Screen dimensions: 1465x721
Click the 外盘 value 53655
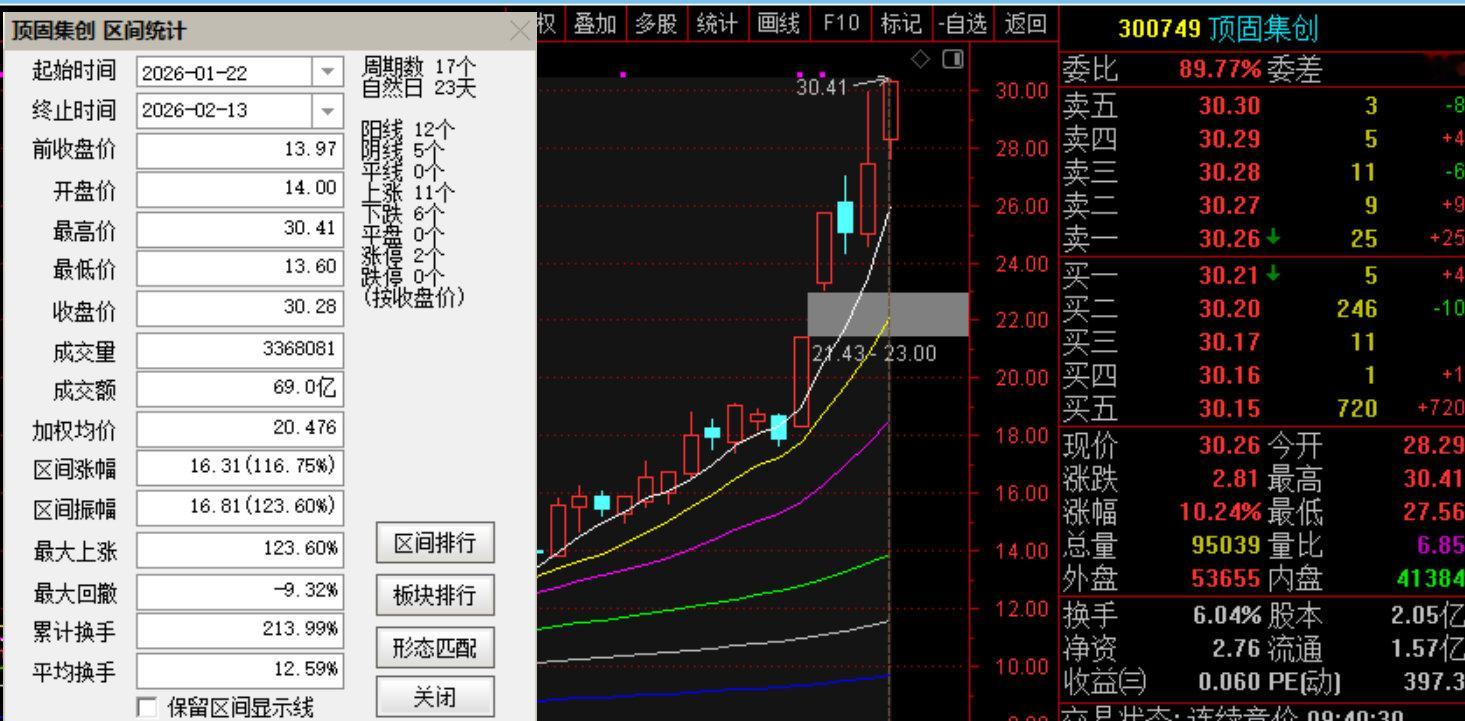click(x=1227, y=580)
